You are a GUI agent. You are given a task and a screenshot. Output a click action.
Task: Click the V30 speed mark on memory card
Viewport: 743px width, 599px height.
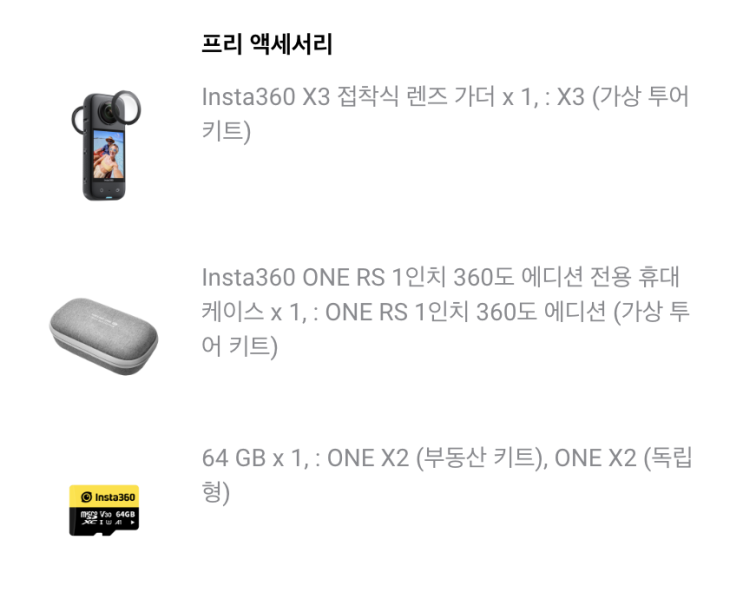coord(106,514)
